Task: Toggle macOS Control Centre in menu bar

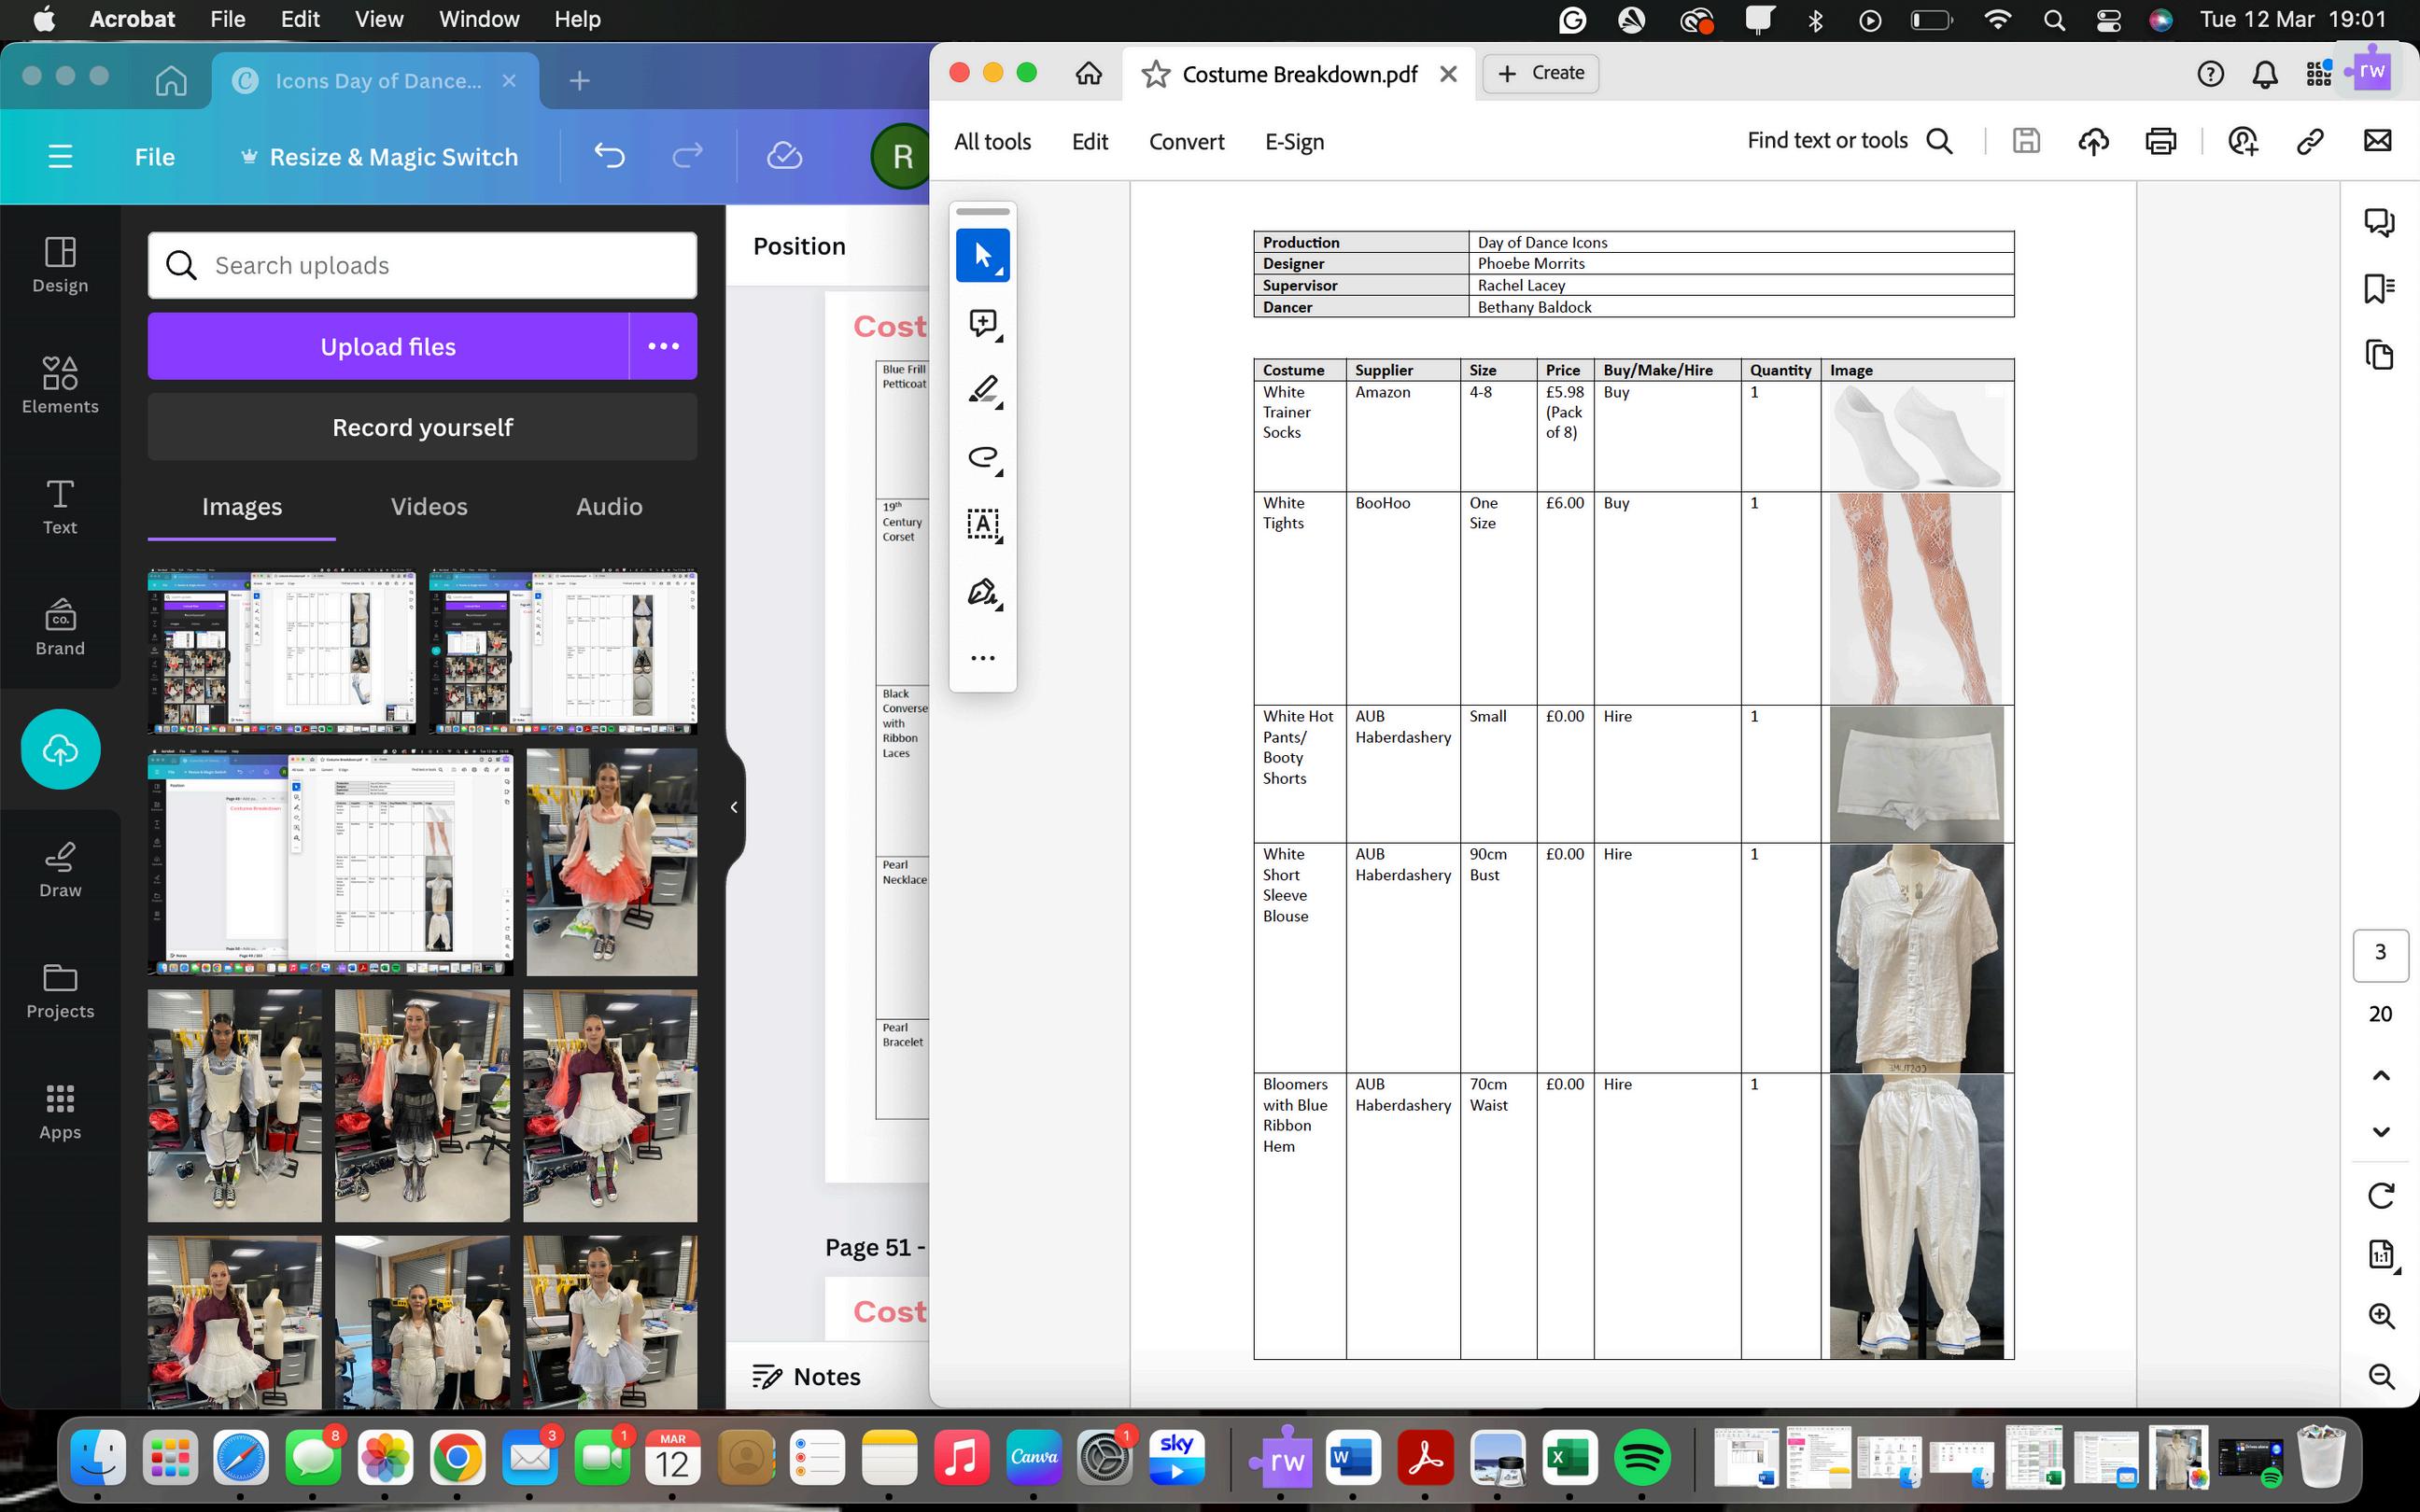Action: [x=2108, y=20]
